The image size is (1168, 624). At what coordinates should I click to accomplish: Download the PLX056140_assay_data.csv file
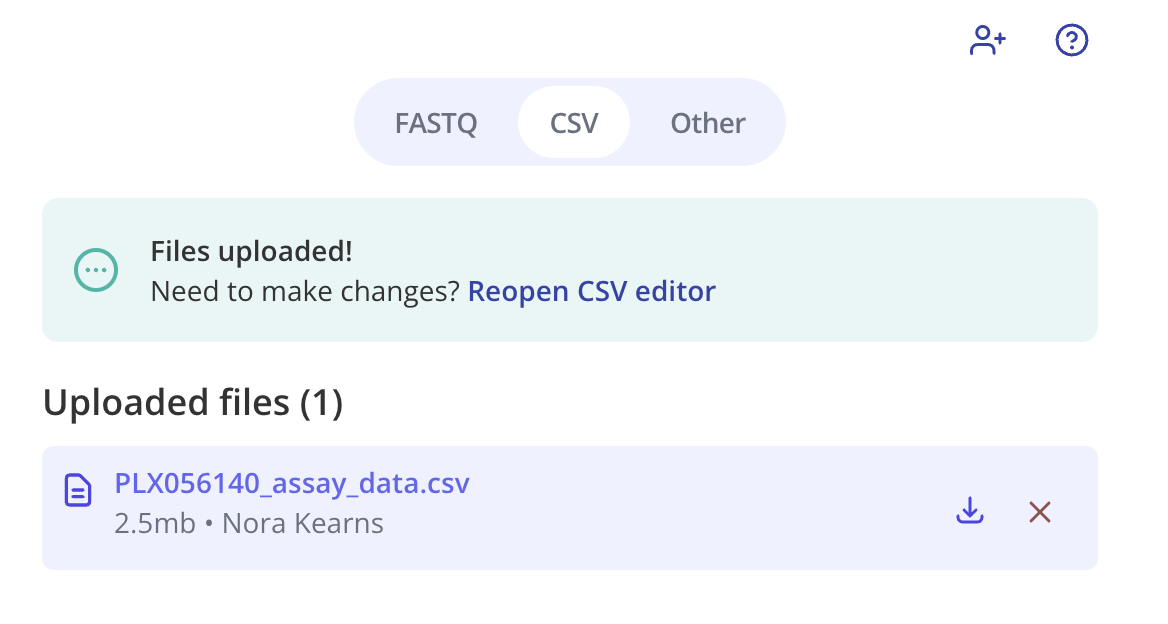(969, 512)
